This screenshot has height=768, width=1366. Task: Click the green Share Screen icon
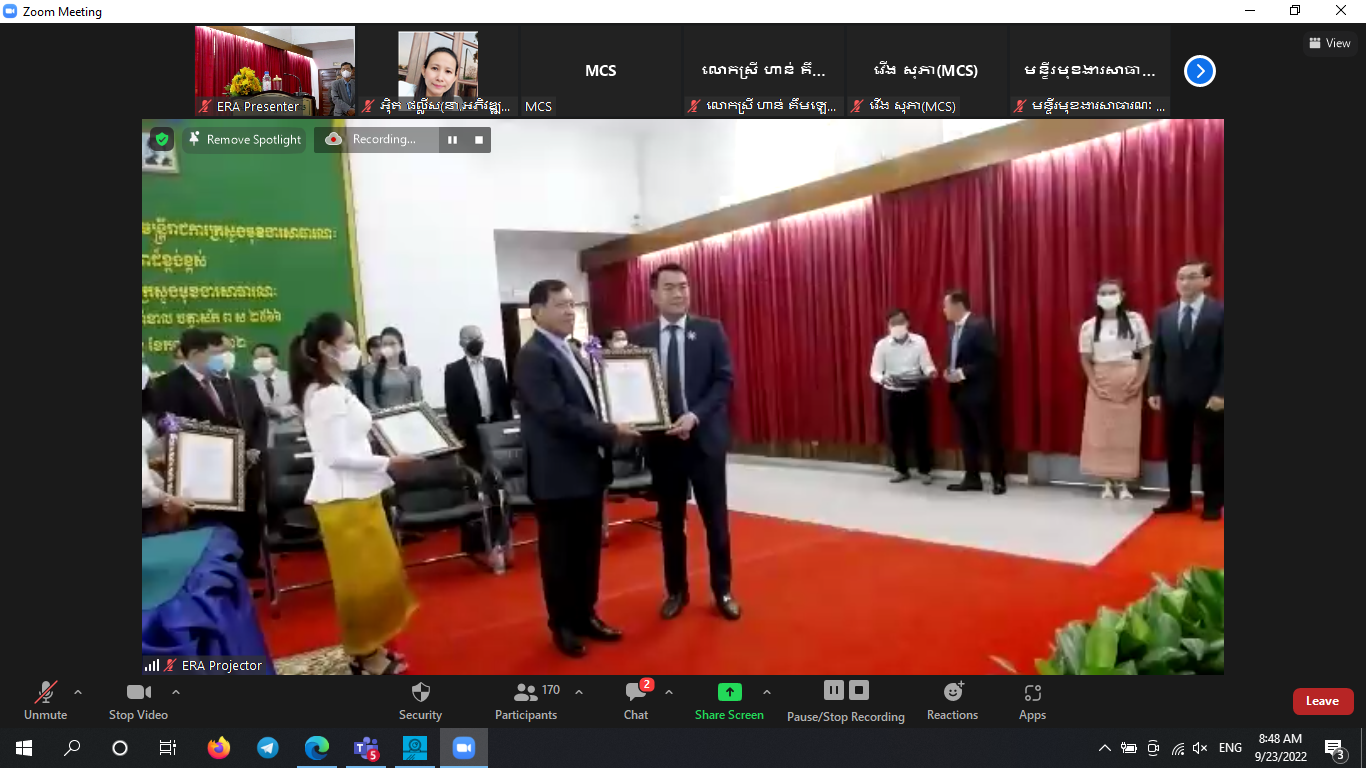pyautogui.click(x=729, y=692)
